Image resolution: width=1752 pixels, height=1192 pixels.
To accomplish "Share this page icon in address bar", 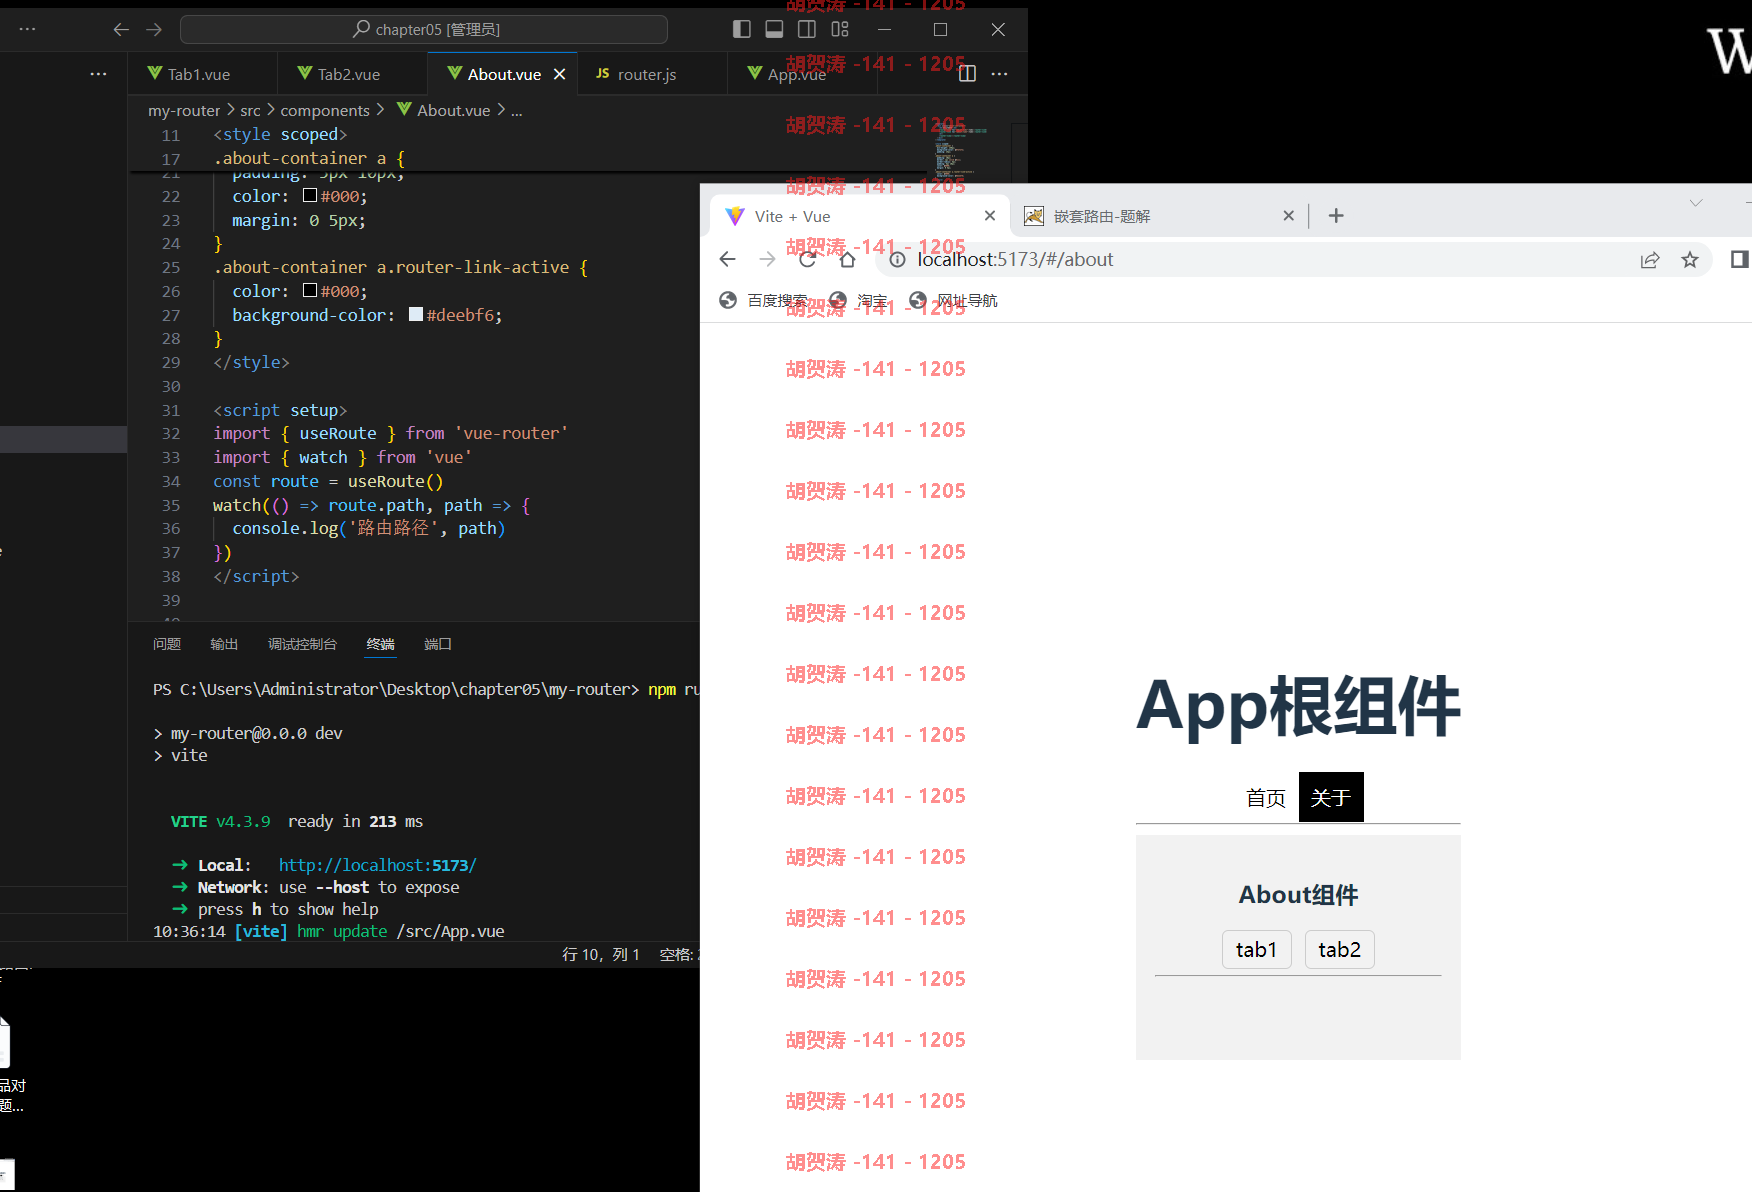I will (x=1650, y=260).
